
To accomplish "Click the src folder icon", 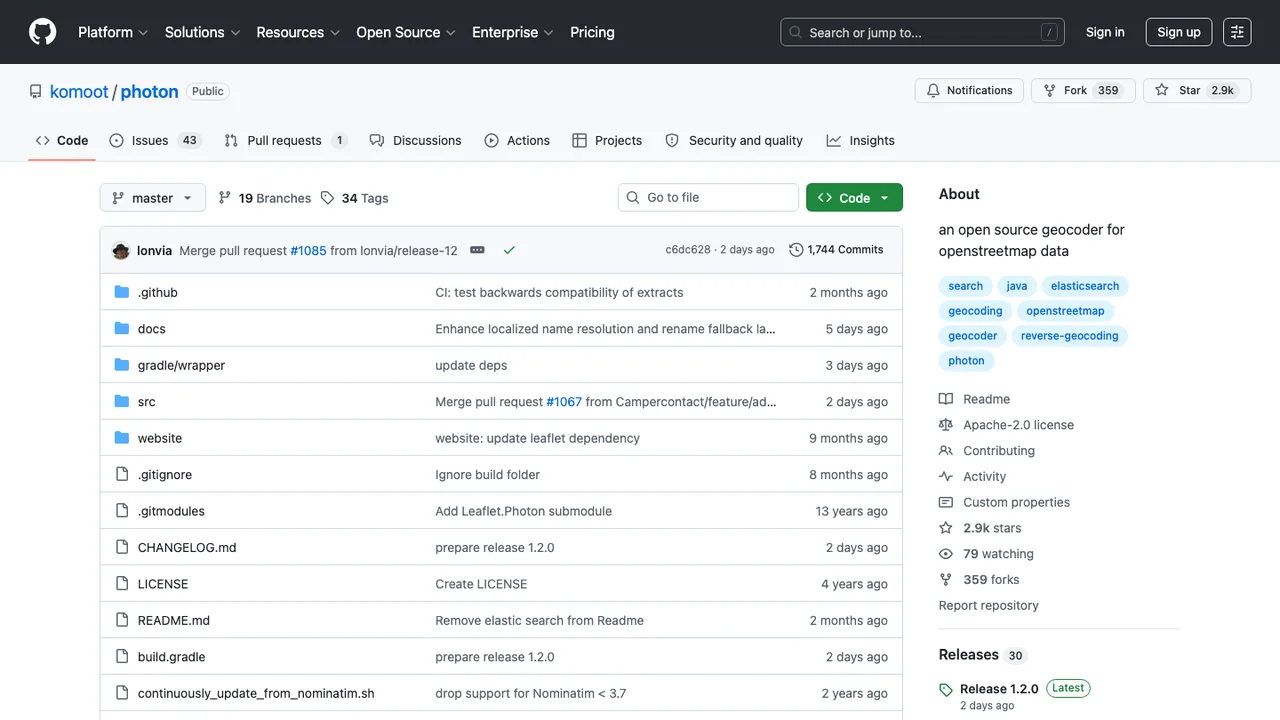I will 122,402.
